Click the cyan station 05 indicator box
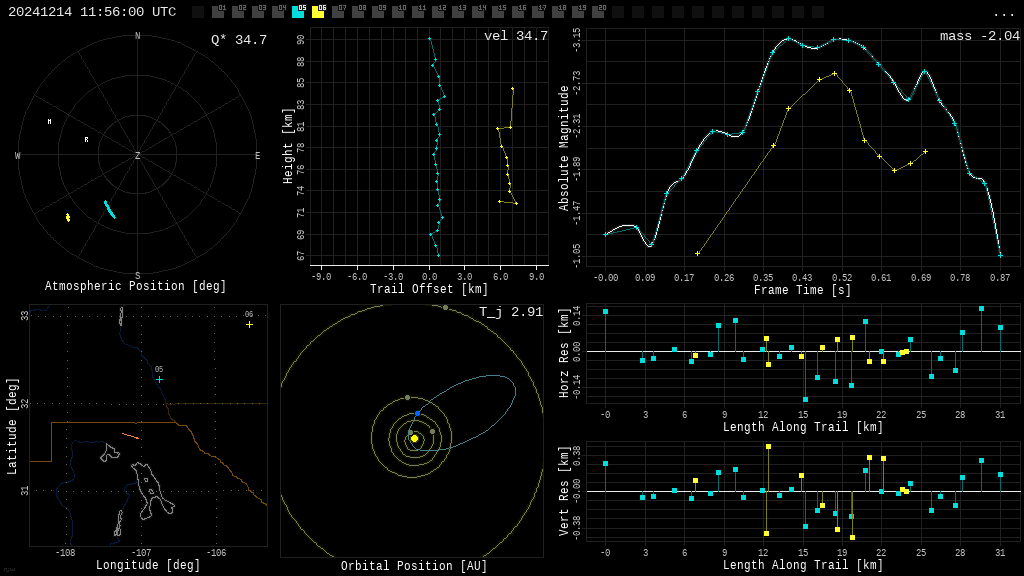The height and width of the screenshot is (576, 1024). pyautogui.click(x=298, y=12)
